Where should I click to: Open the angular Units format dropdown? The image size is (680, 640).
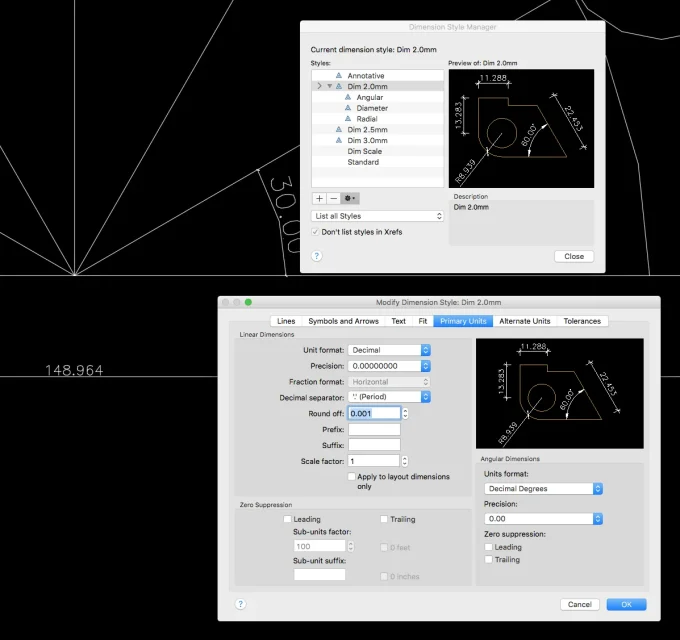pos(543,489)
